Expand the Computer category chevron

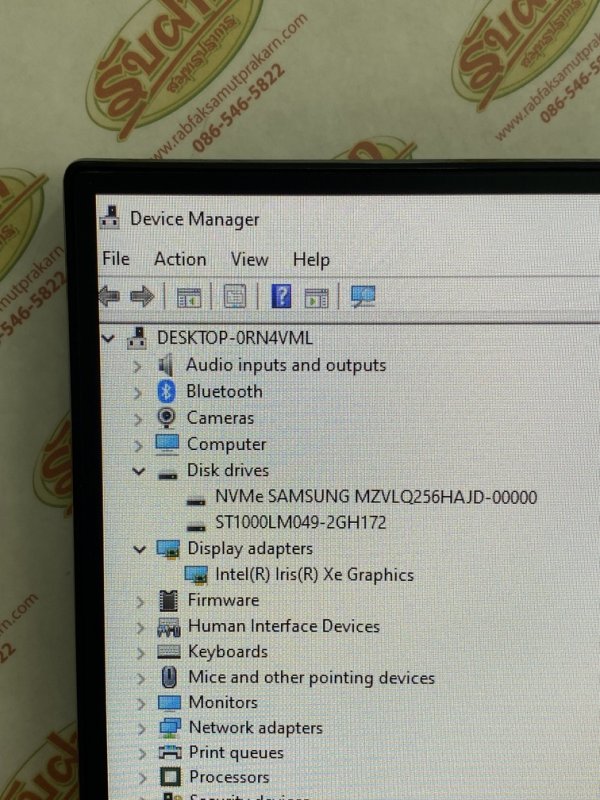click(138, 445)
